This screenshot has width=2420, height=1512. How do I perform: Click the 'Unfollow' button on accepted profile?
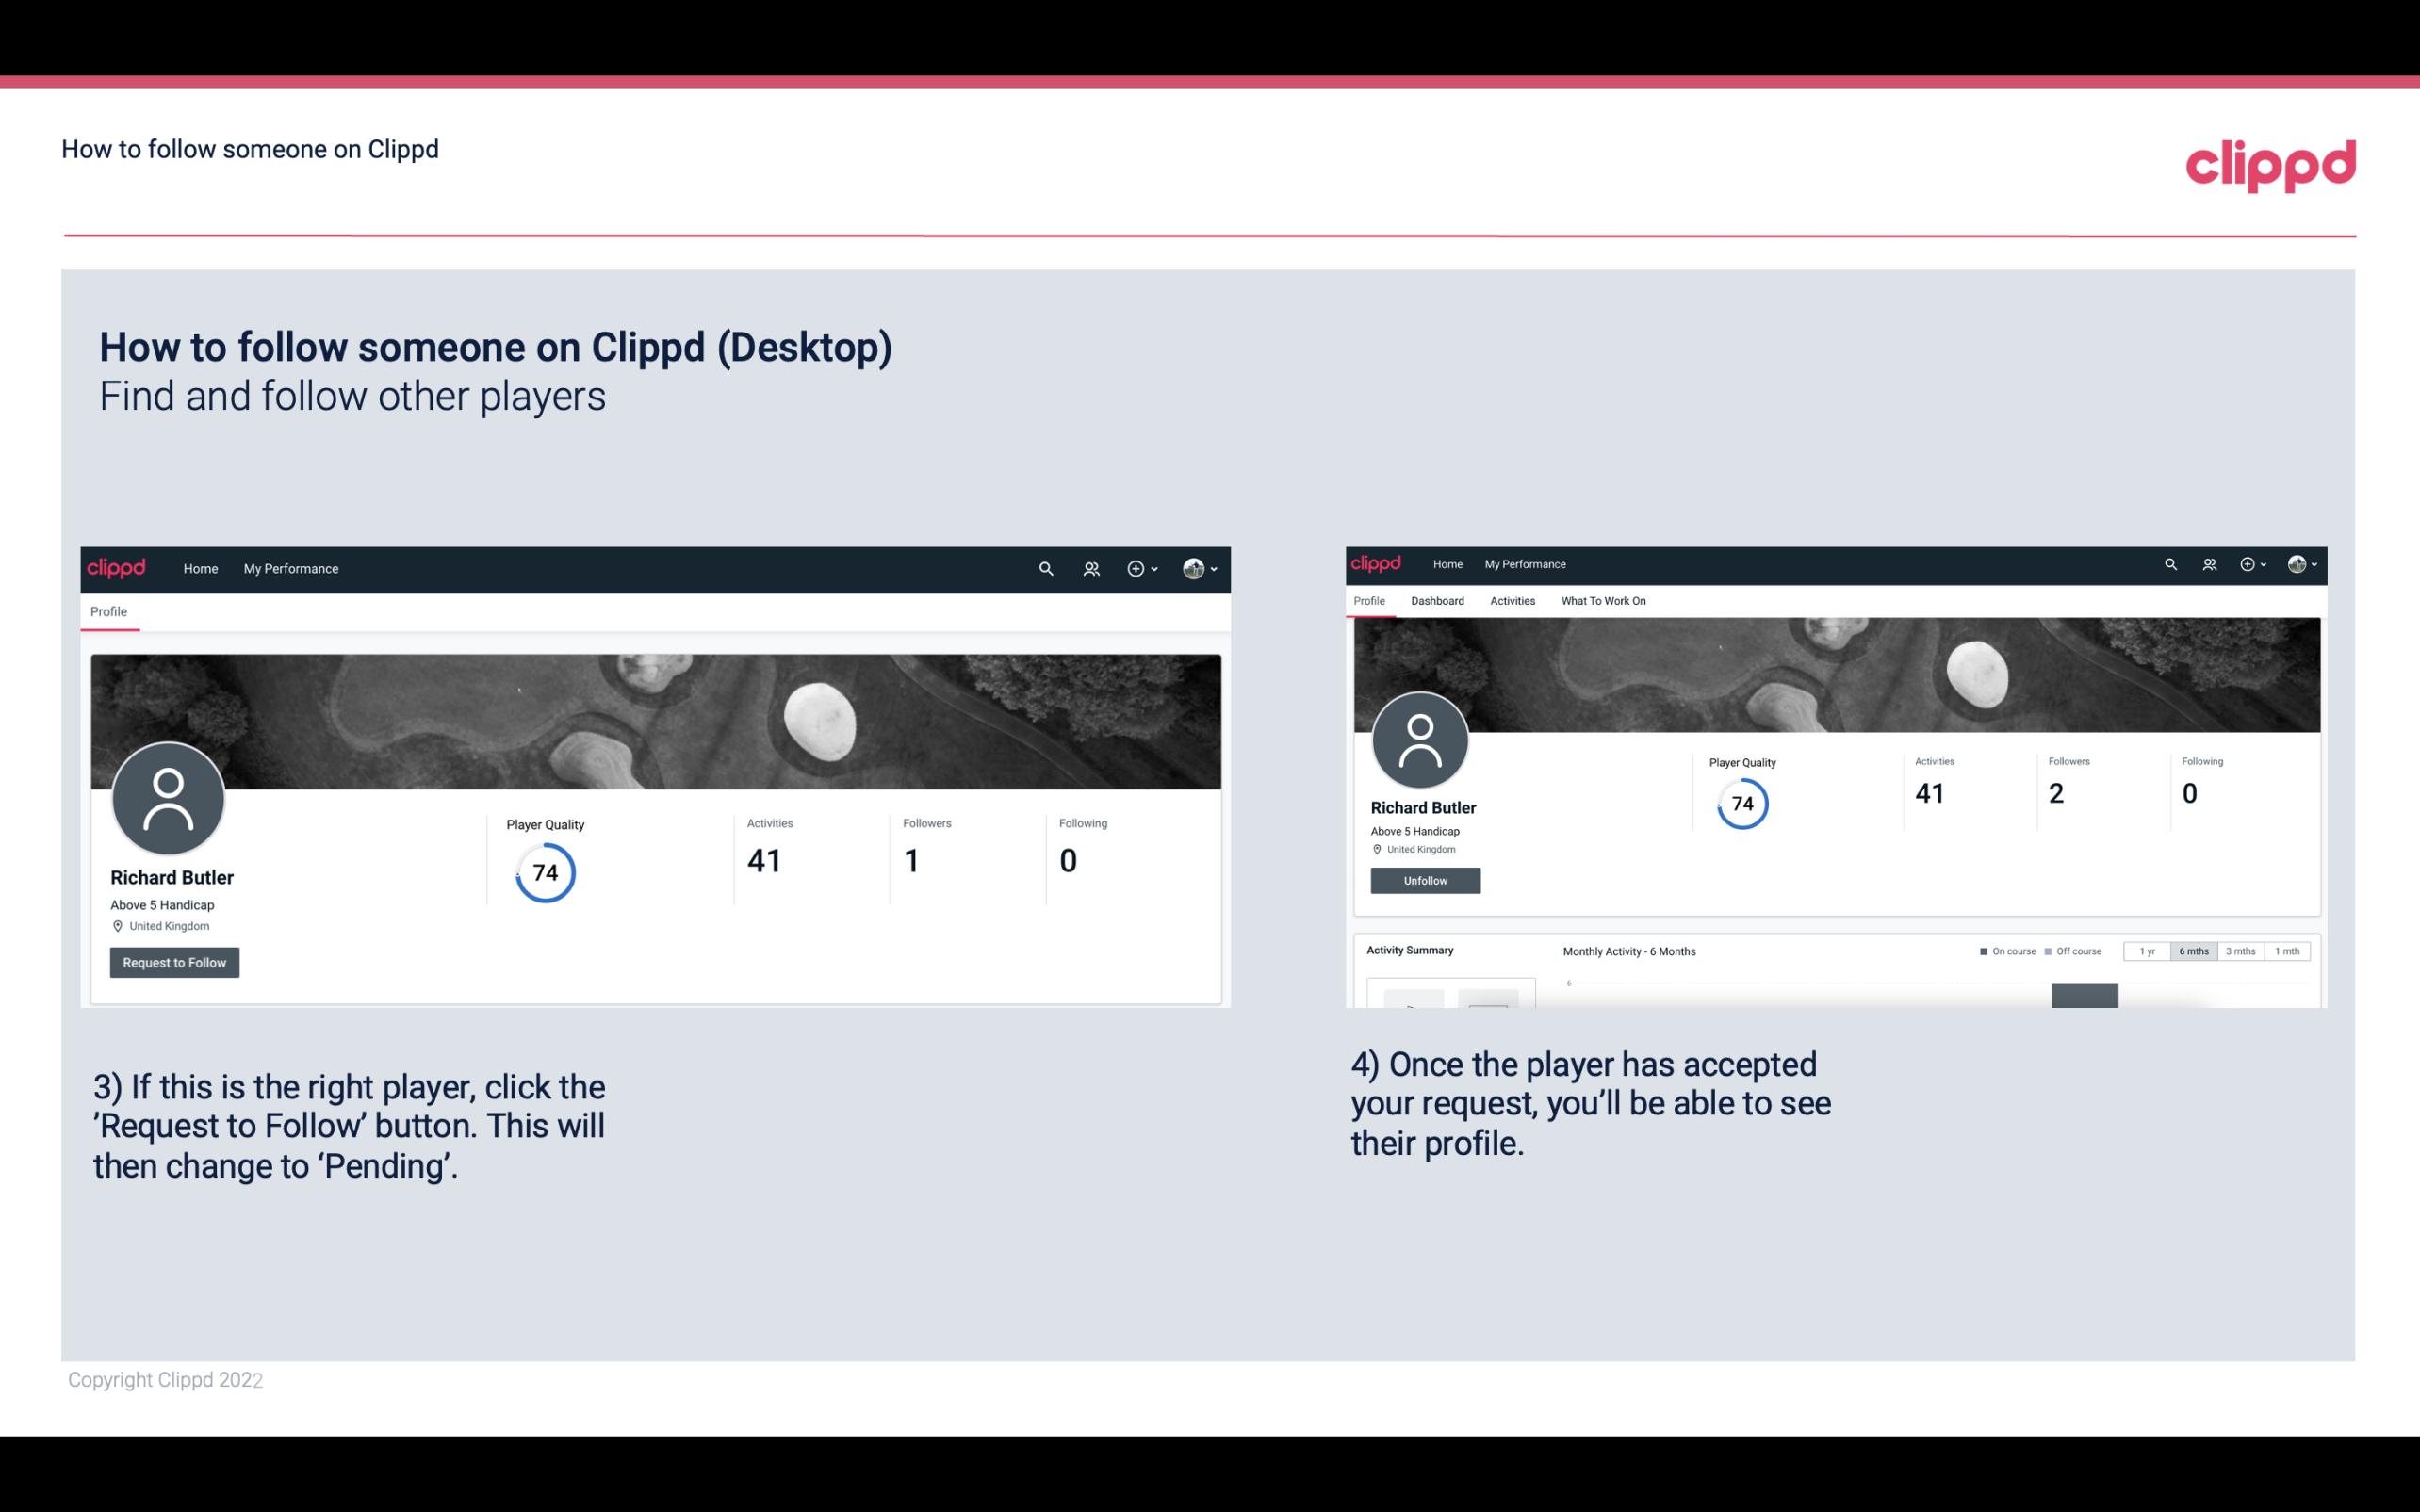point(1423,880)
